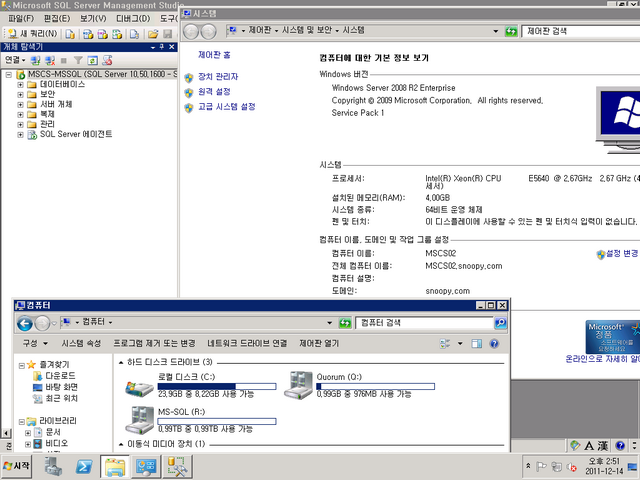Expand the 복제 folder node
Image resolution: width=640 pixels, height=480 pixels.
[20, 115]
